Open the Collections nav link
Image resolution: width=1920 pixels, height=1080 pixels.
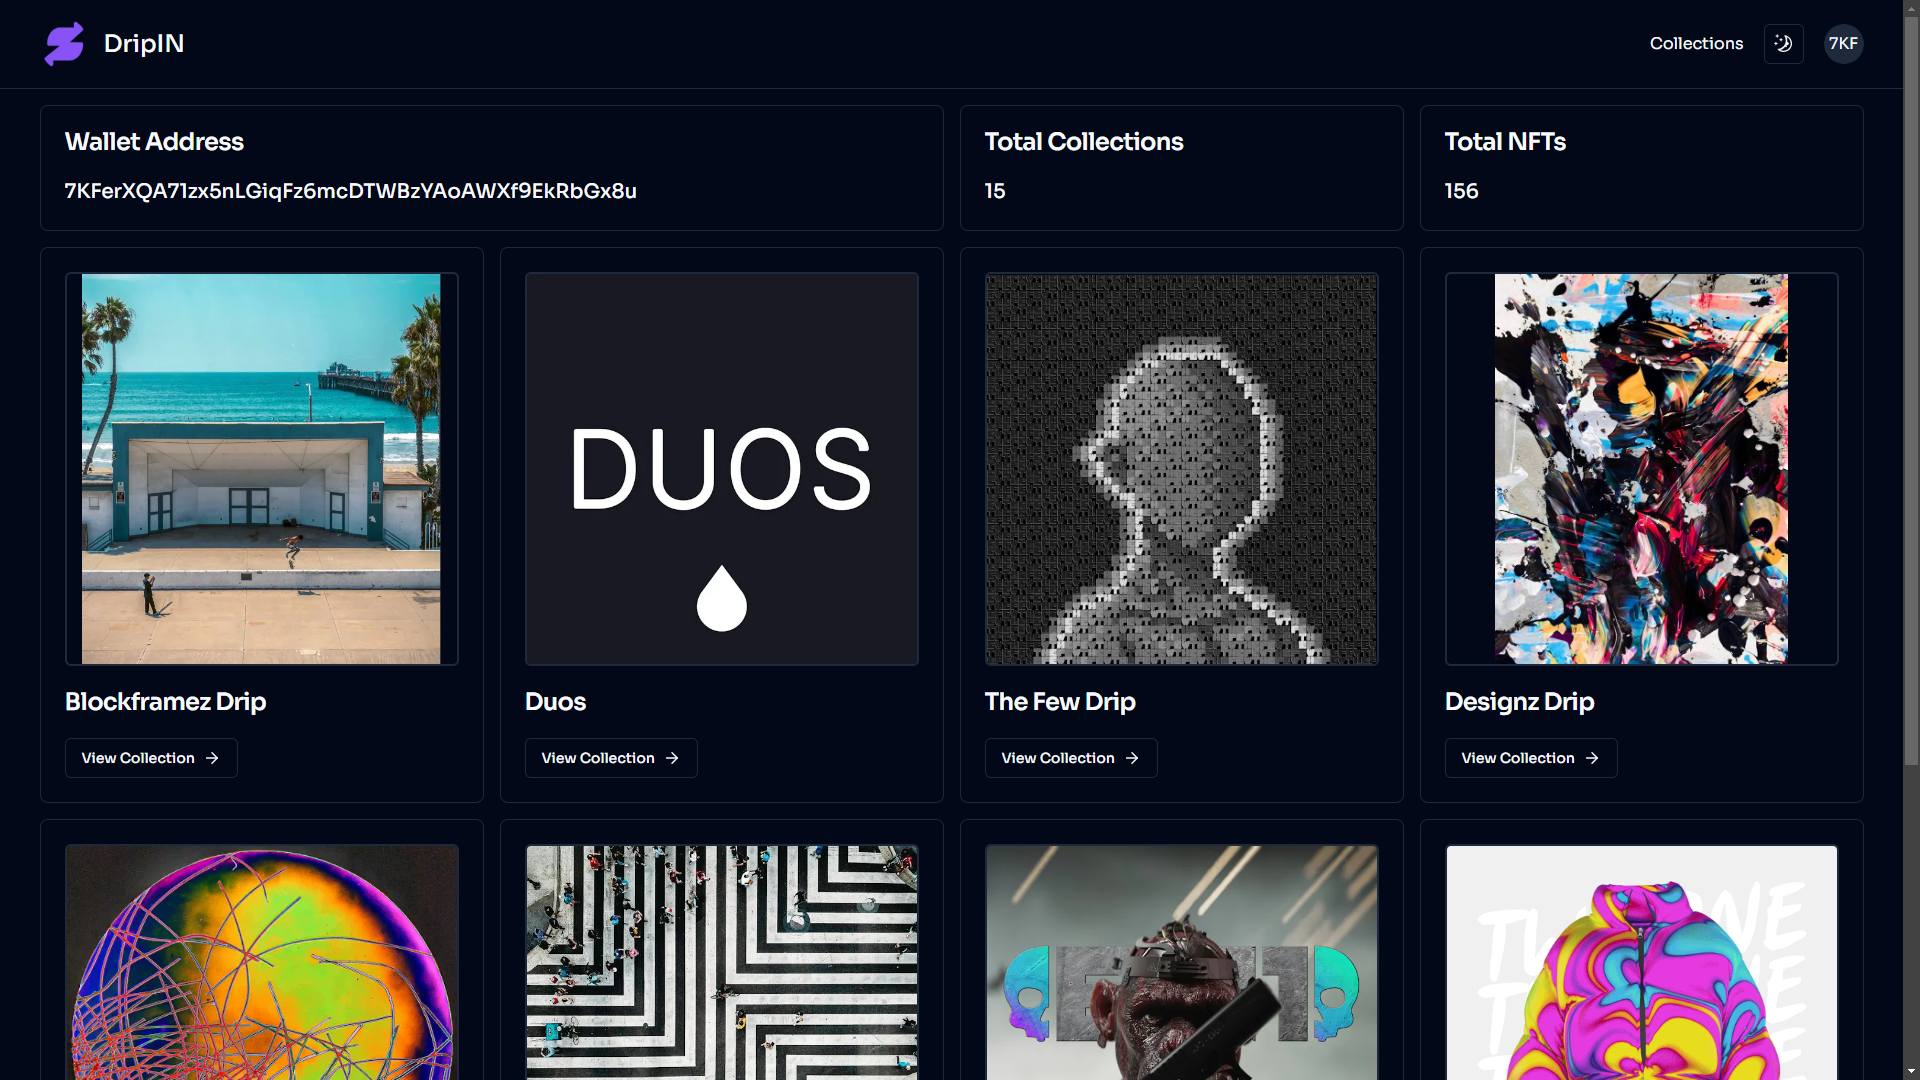pos(1696,44)
